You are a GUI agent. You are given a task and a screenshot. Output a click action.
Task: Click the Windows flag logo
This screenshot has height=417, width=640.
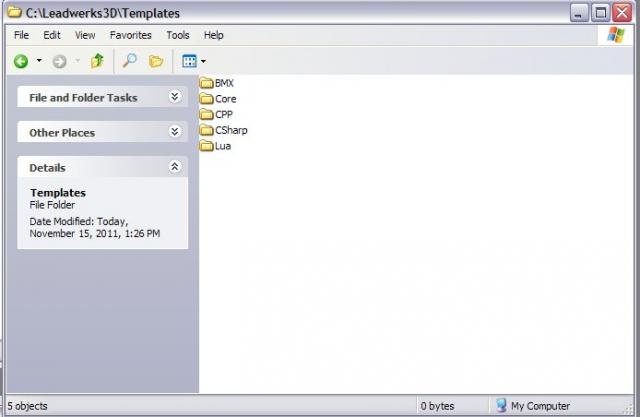pos(616,35)
